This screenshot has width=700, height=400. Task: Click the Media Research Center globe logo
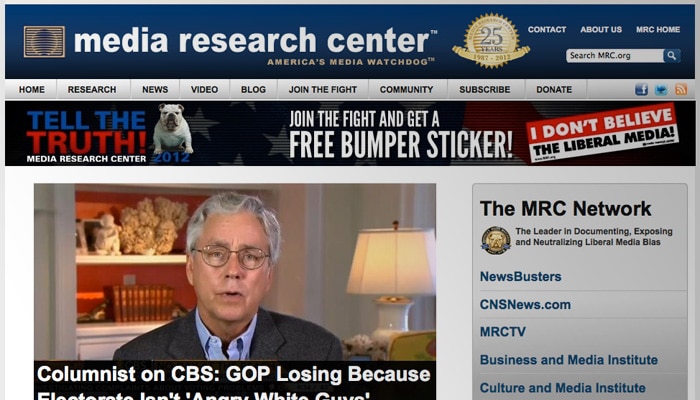[x=44, y=42]
